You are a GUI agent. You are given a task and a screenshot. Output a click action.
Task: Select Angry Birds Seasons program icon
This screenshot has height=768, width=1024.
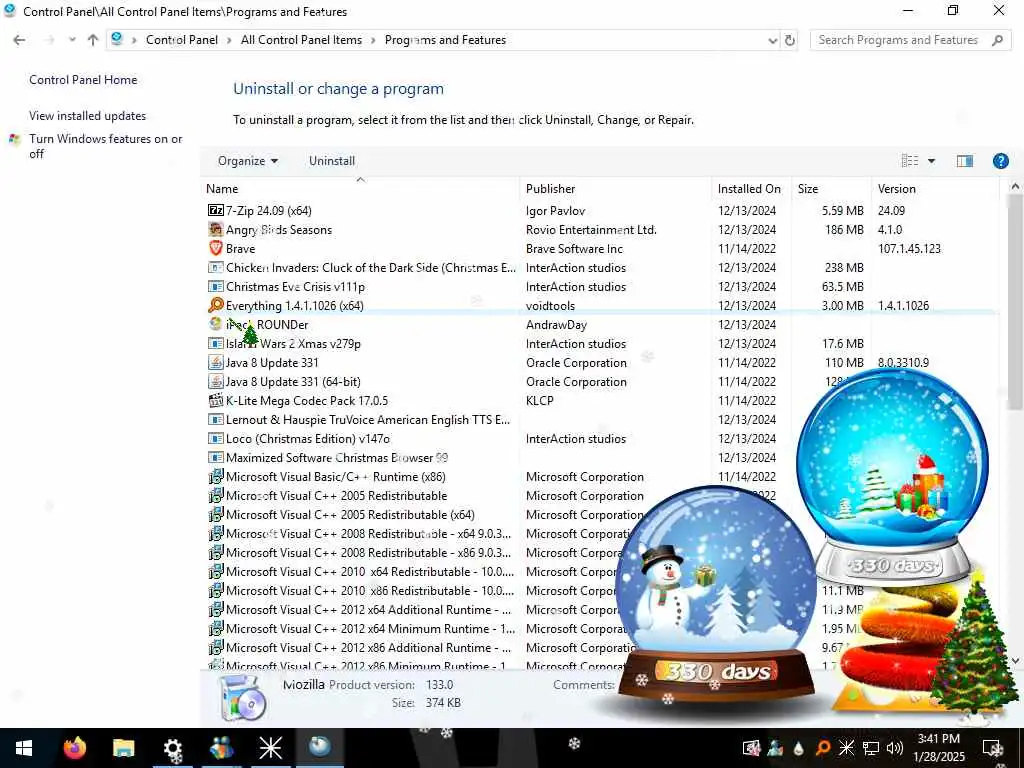[216, 229]
